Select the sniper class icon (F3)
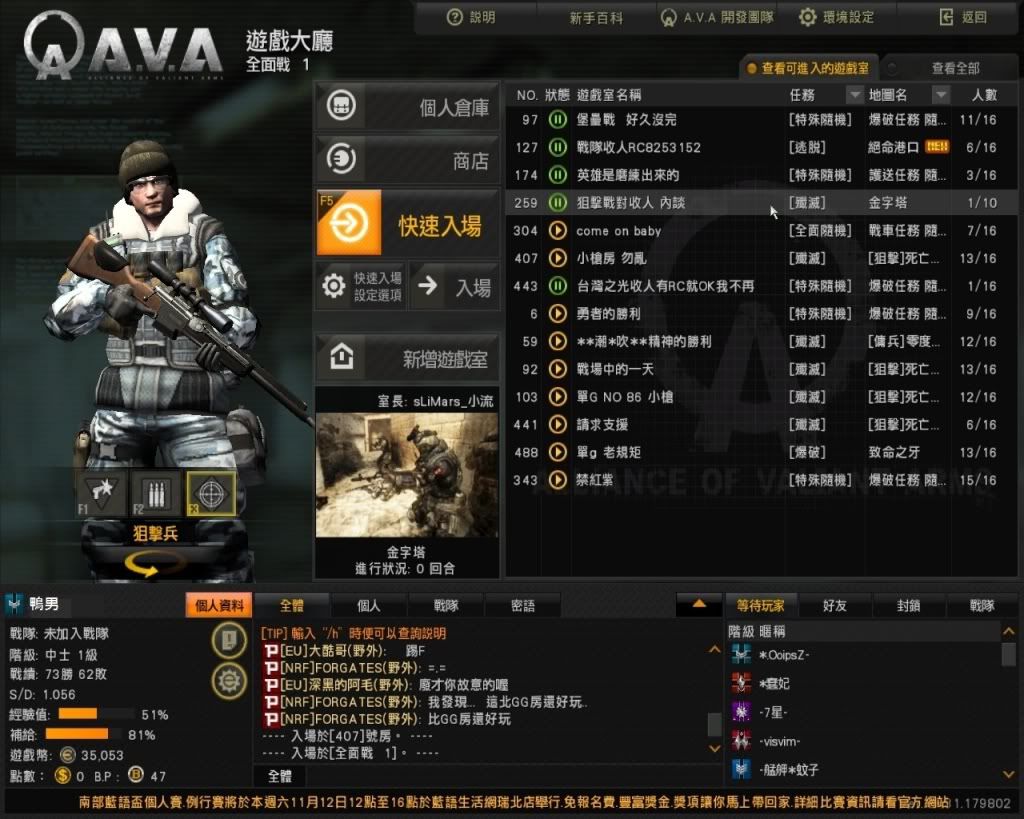 click(x=211, y=493)
